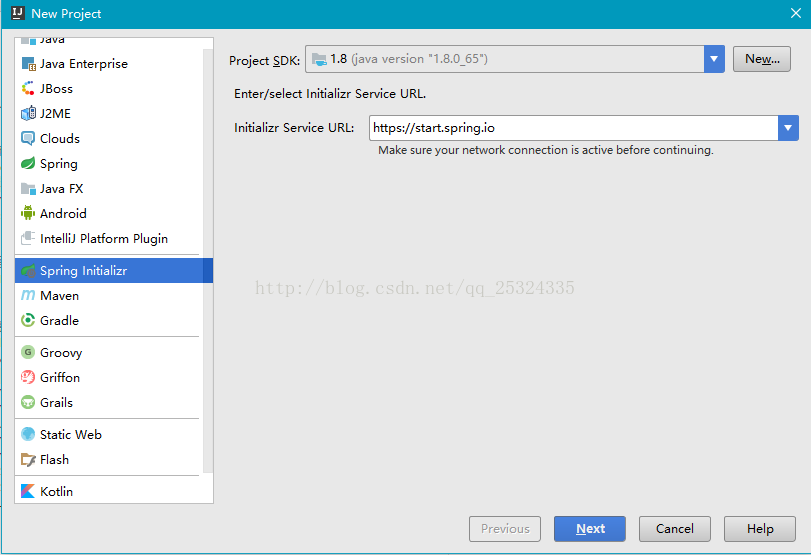This screenshot has height=555, width=811.
Task: Select Java Enterprise project type
Action: coord(109,64)
